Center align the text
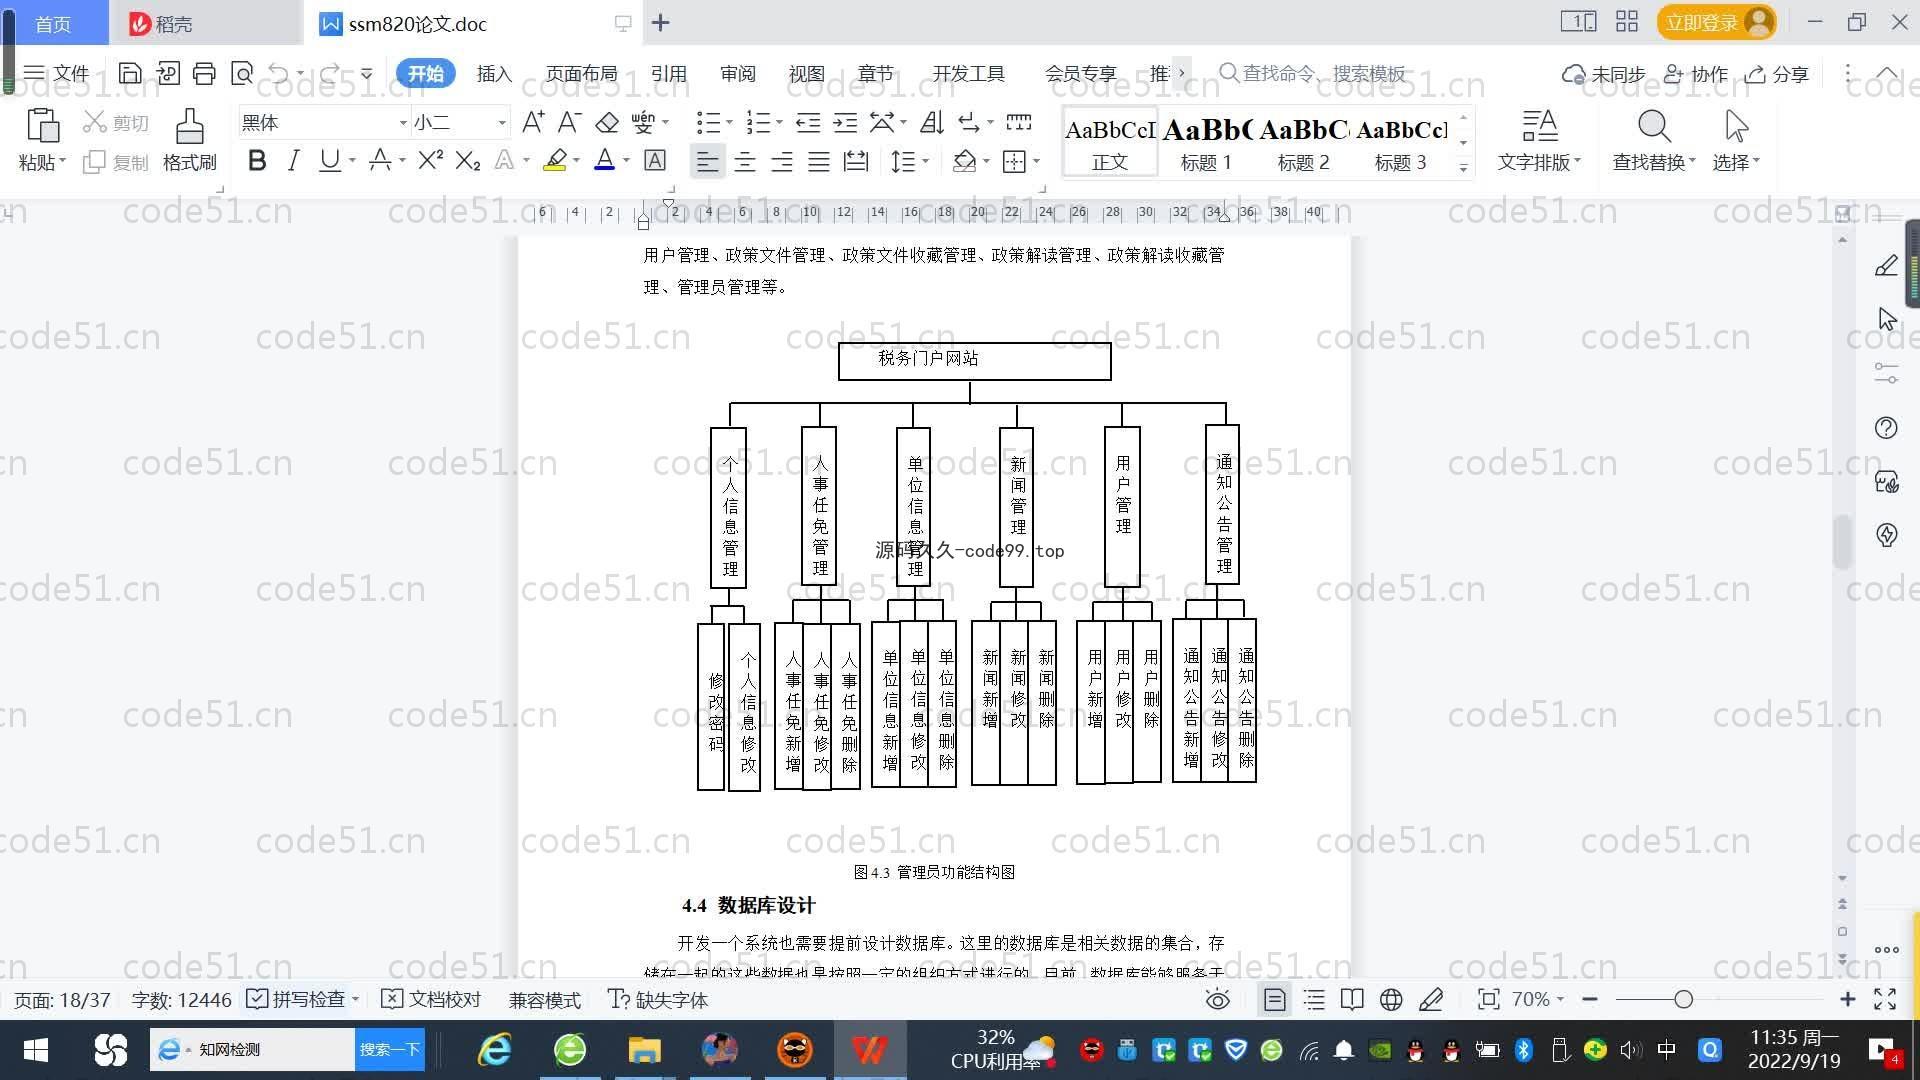 tap(745, 161)
